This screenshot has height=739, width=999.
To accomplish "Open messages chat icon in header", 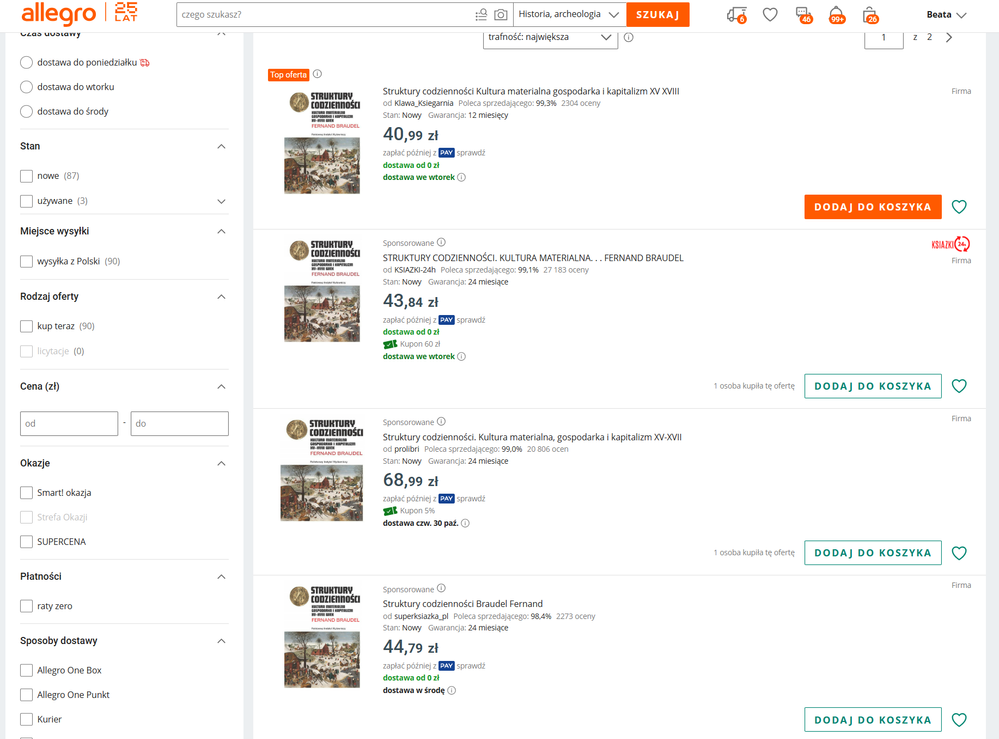I will click(803, 15).
